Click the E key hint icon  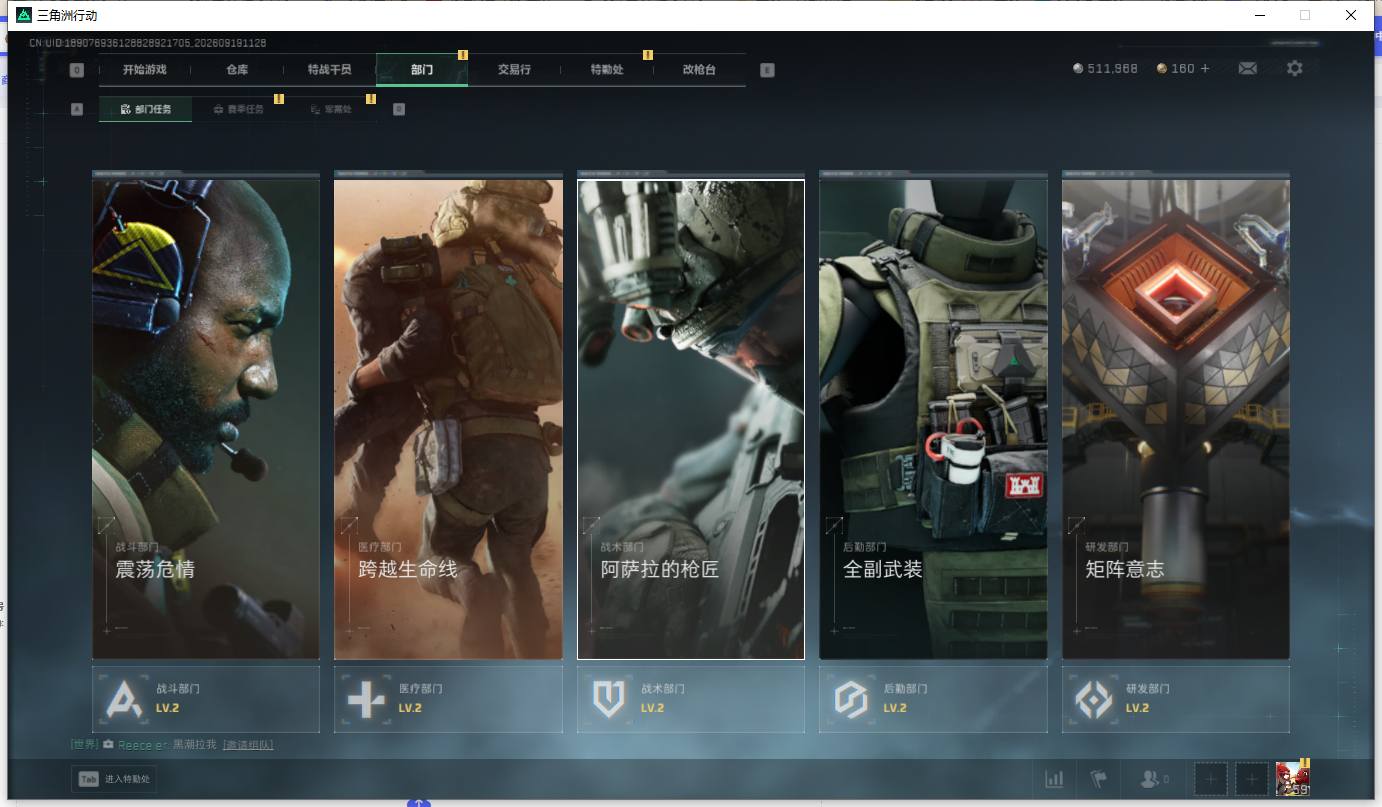pyautogui.click(x=767, y=70)
